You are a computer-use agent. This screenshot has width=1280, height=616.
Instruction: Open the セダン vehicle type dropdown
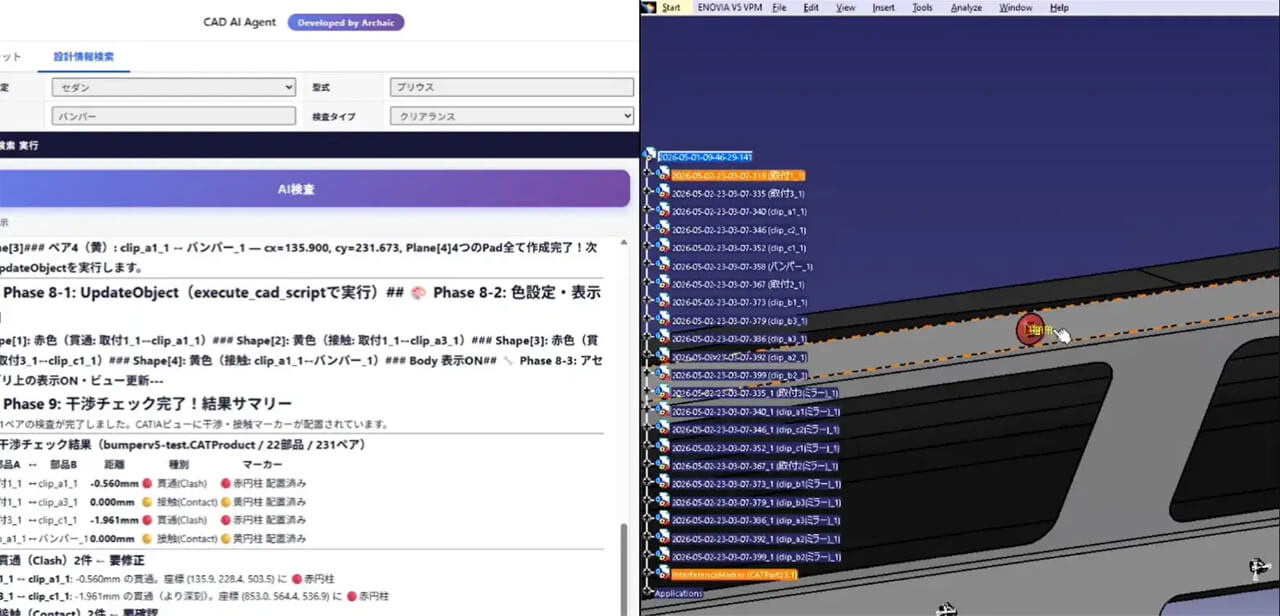(174, 87)
